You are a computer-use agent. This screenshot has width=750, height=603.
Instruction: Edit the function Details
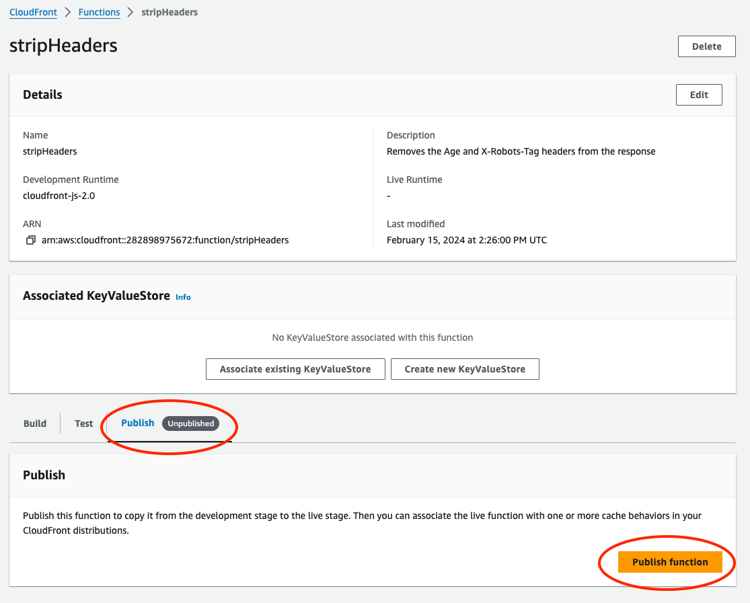pyautogui.click(x=699, y=95)
